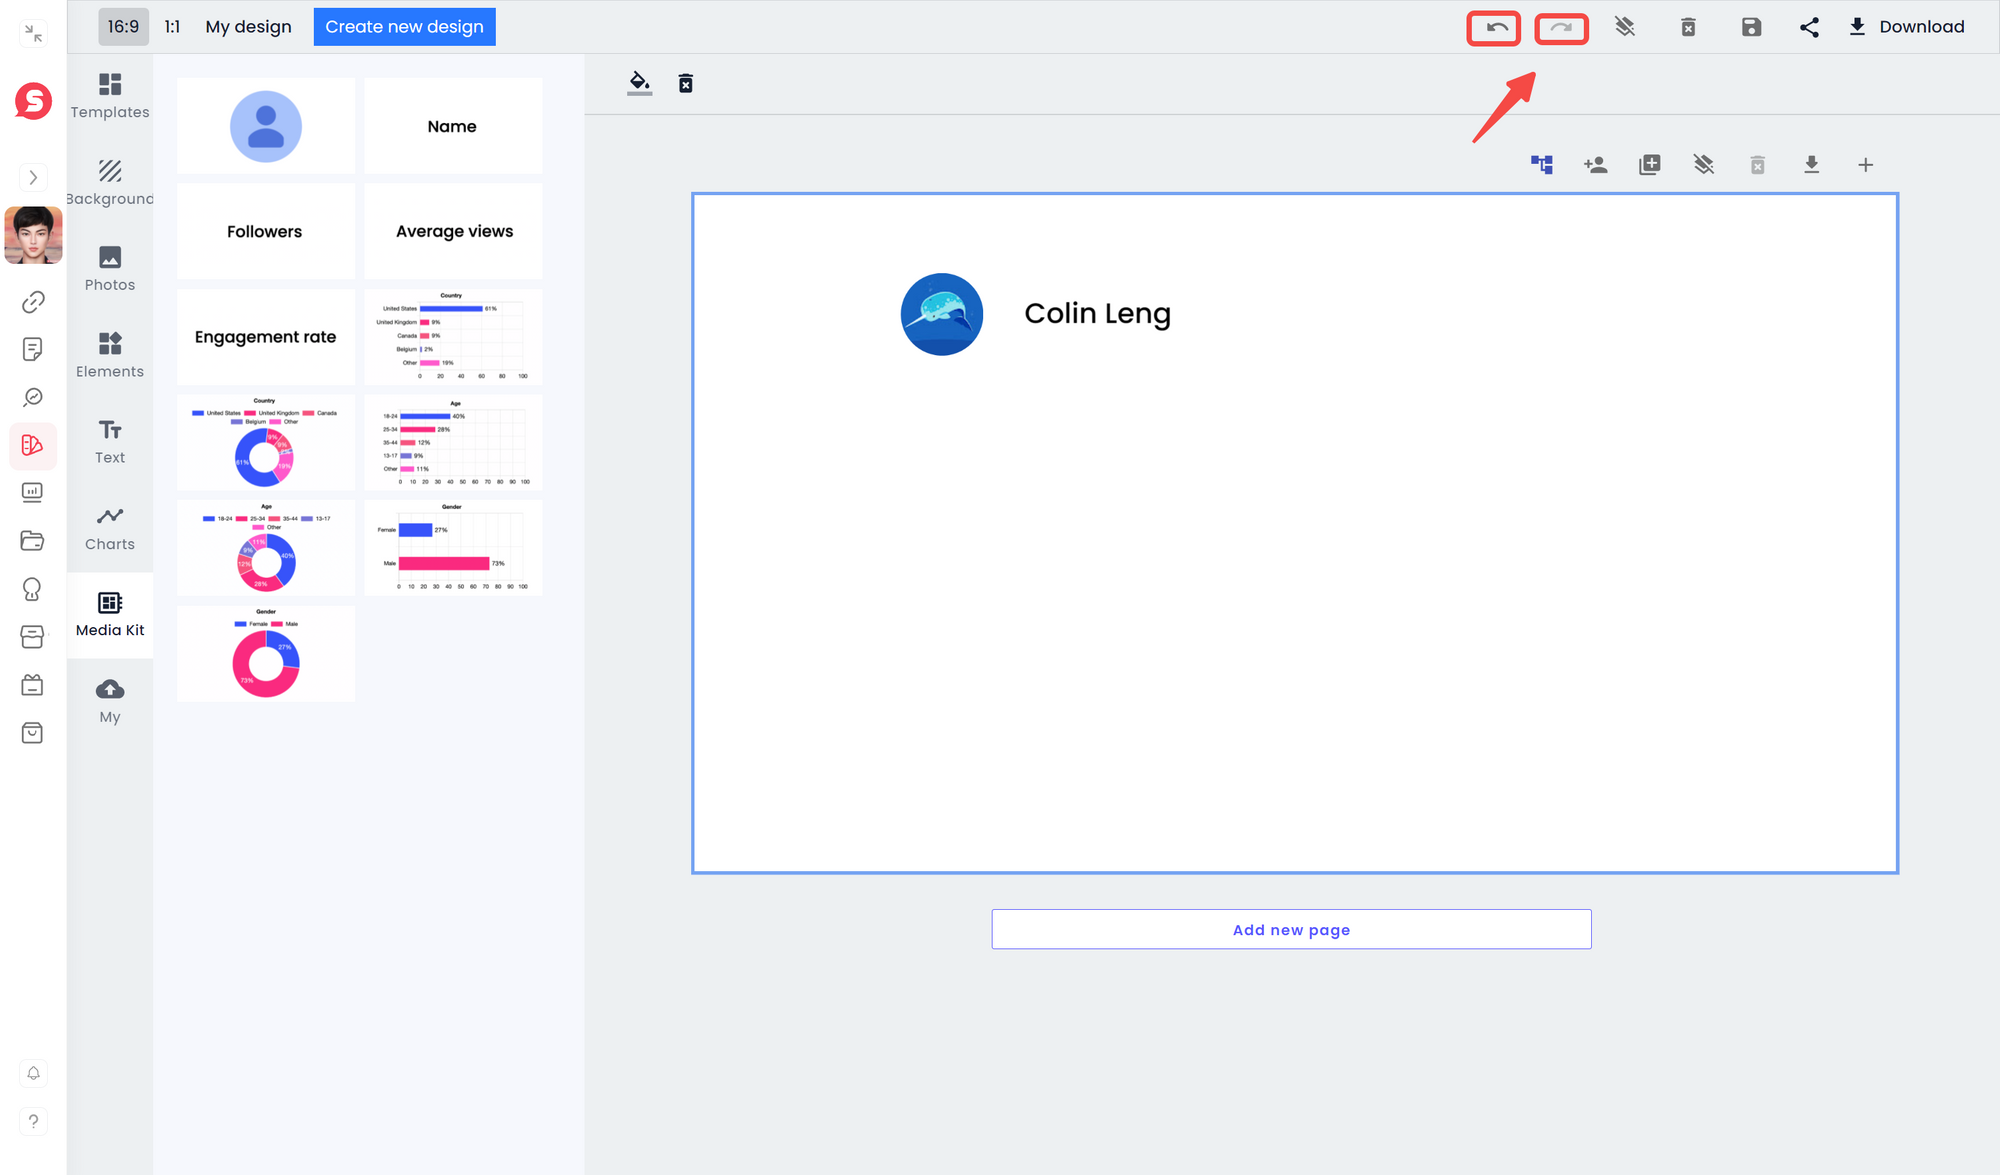Open notifications bell icon
This screenshot has width=2000, height=1175.
coord(33,1073)
